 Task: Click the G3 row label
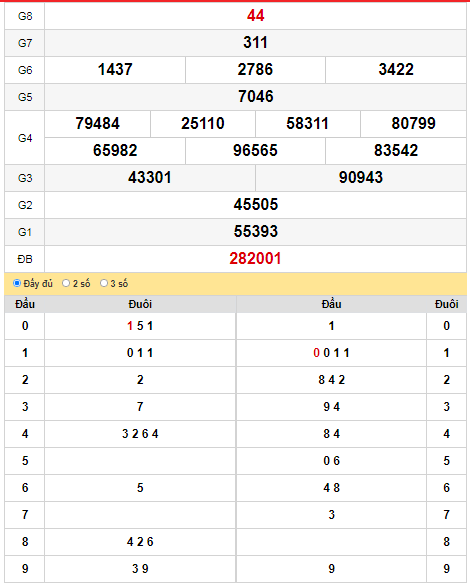[25, 178]
